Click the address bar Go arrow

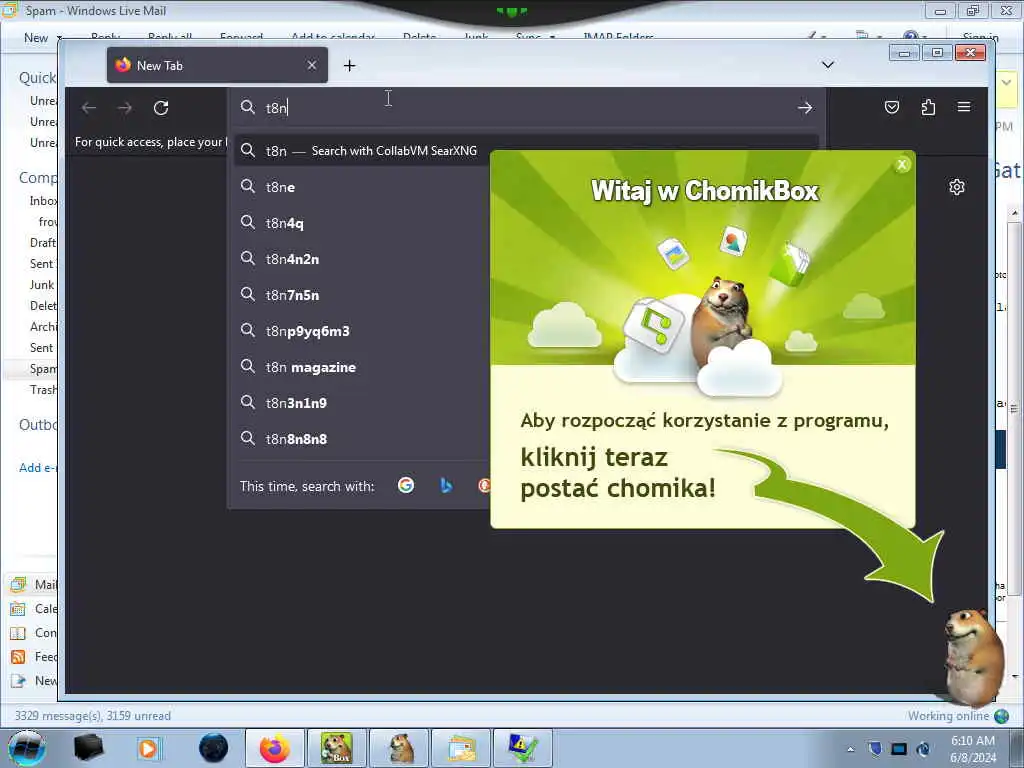pyautogui.click(x=805, y=108)
